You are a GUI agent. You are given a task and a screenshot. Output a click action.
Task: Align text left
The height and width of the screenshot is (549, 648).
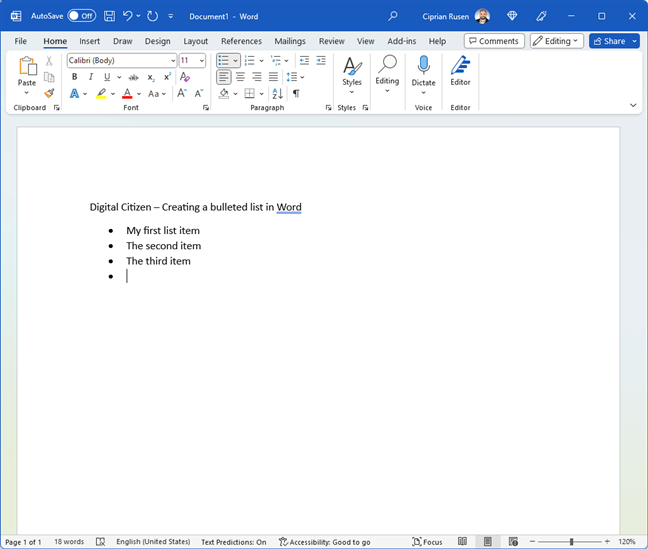pos(224,77)
